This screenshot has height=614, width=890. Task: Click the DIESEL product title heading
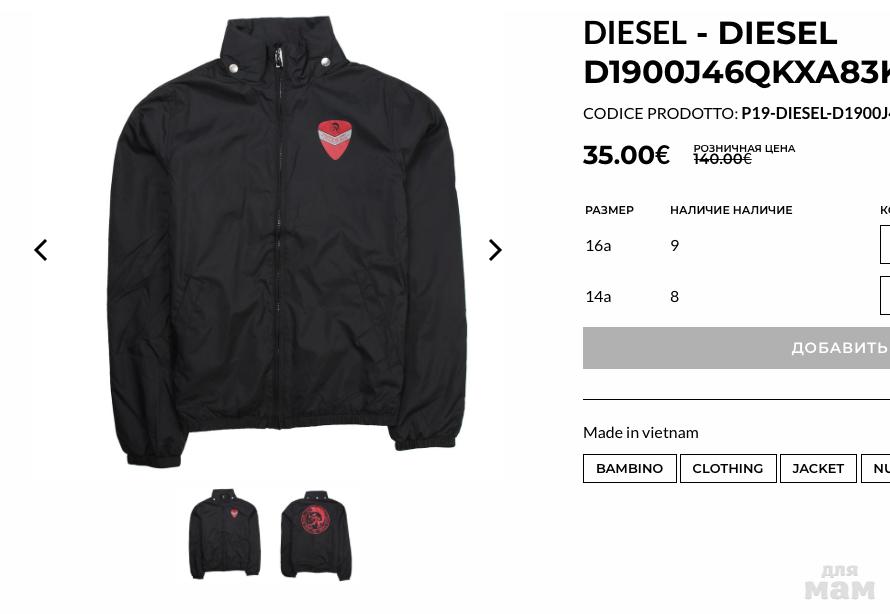736,52
